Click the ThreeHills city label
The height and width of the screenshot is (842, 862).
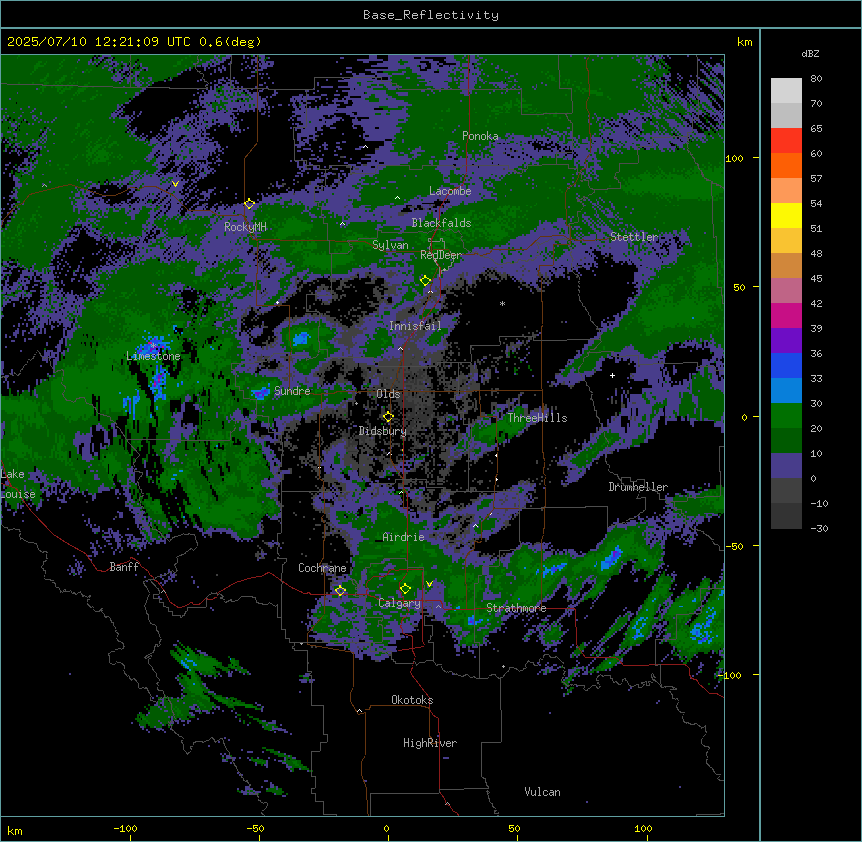pyautogui.click(x=537, y=418)
